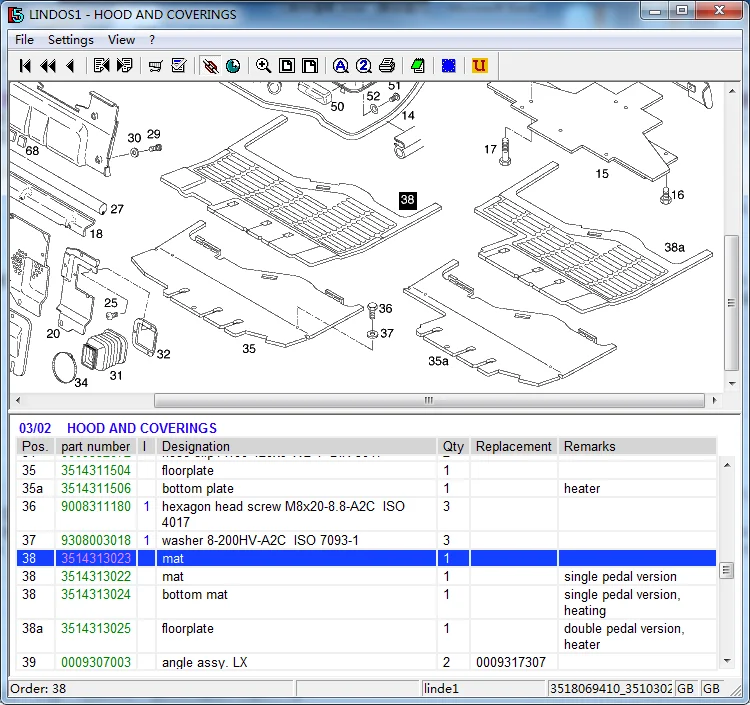This screenshot has height=705, width=750.
Task: Click highlighted callout 38 in diagram
Action: (407, 200)
